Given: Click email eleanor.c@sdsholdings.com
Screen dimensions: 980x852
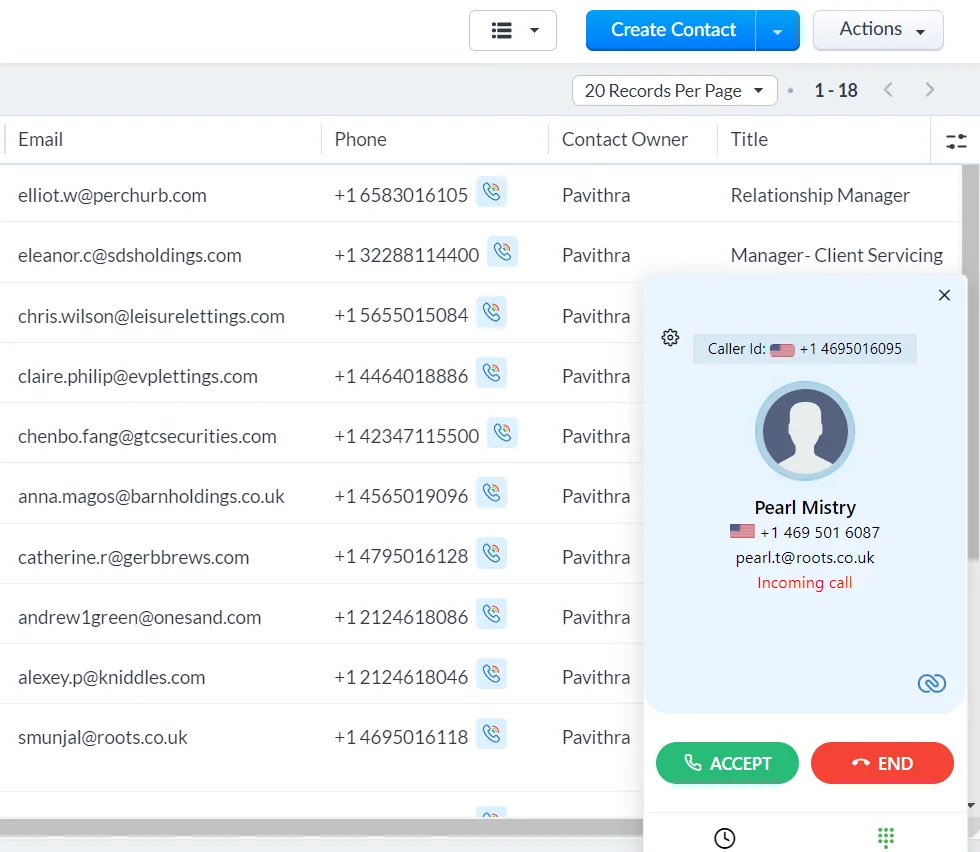Looking at the screenshot, I should 129,256.
